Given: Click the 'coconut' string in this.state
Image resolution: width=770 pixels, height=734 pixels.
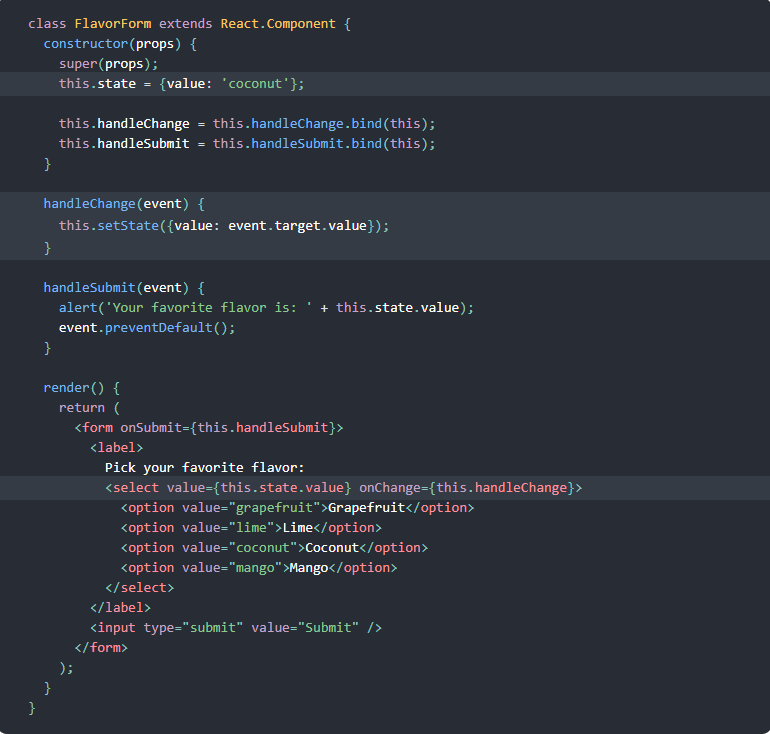Looking at the screenshot, I should (255, 83).
